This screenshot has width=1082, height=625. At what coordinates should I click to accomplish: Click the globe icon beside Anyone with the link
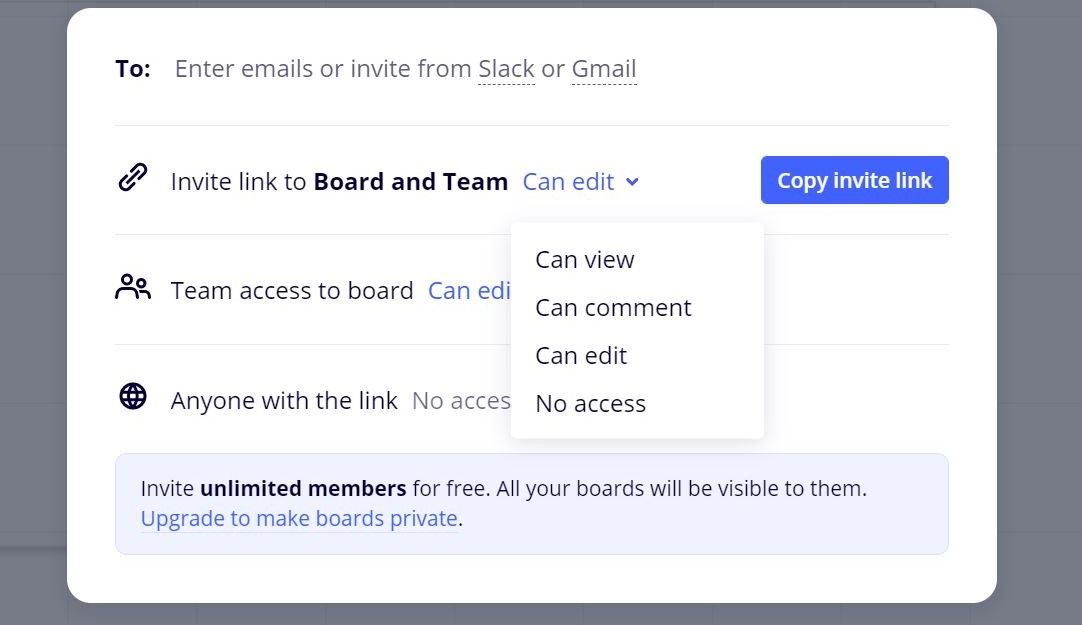(x=133, y=397)
